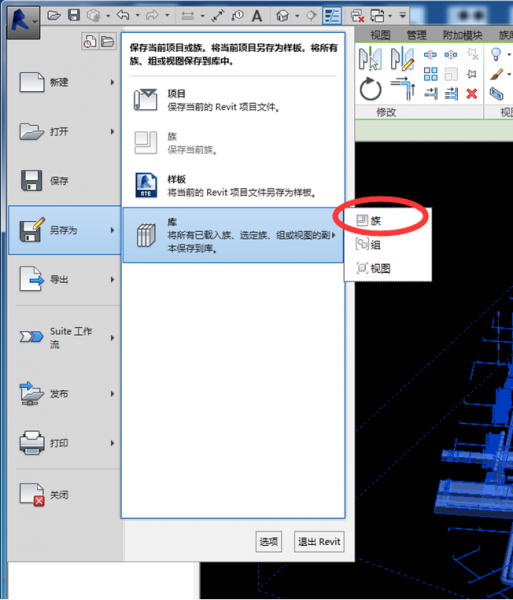
Task: Click the 退出 Revit button
Action: pyautogui.click(x=319, y=541)
